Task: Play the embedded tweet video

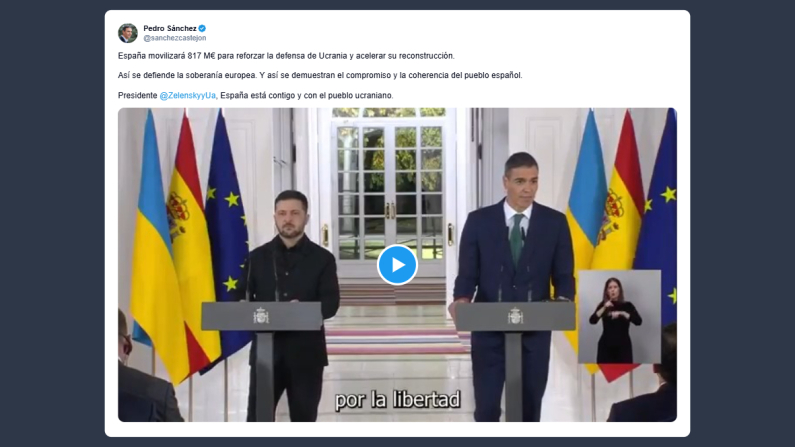Action: (x=397, y=265)
